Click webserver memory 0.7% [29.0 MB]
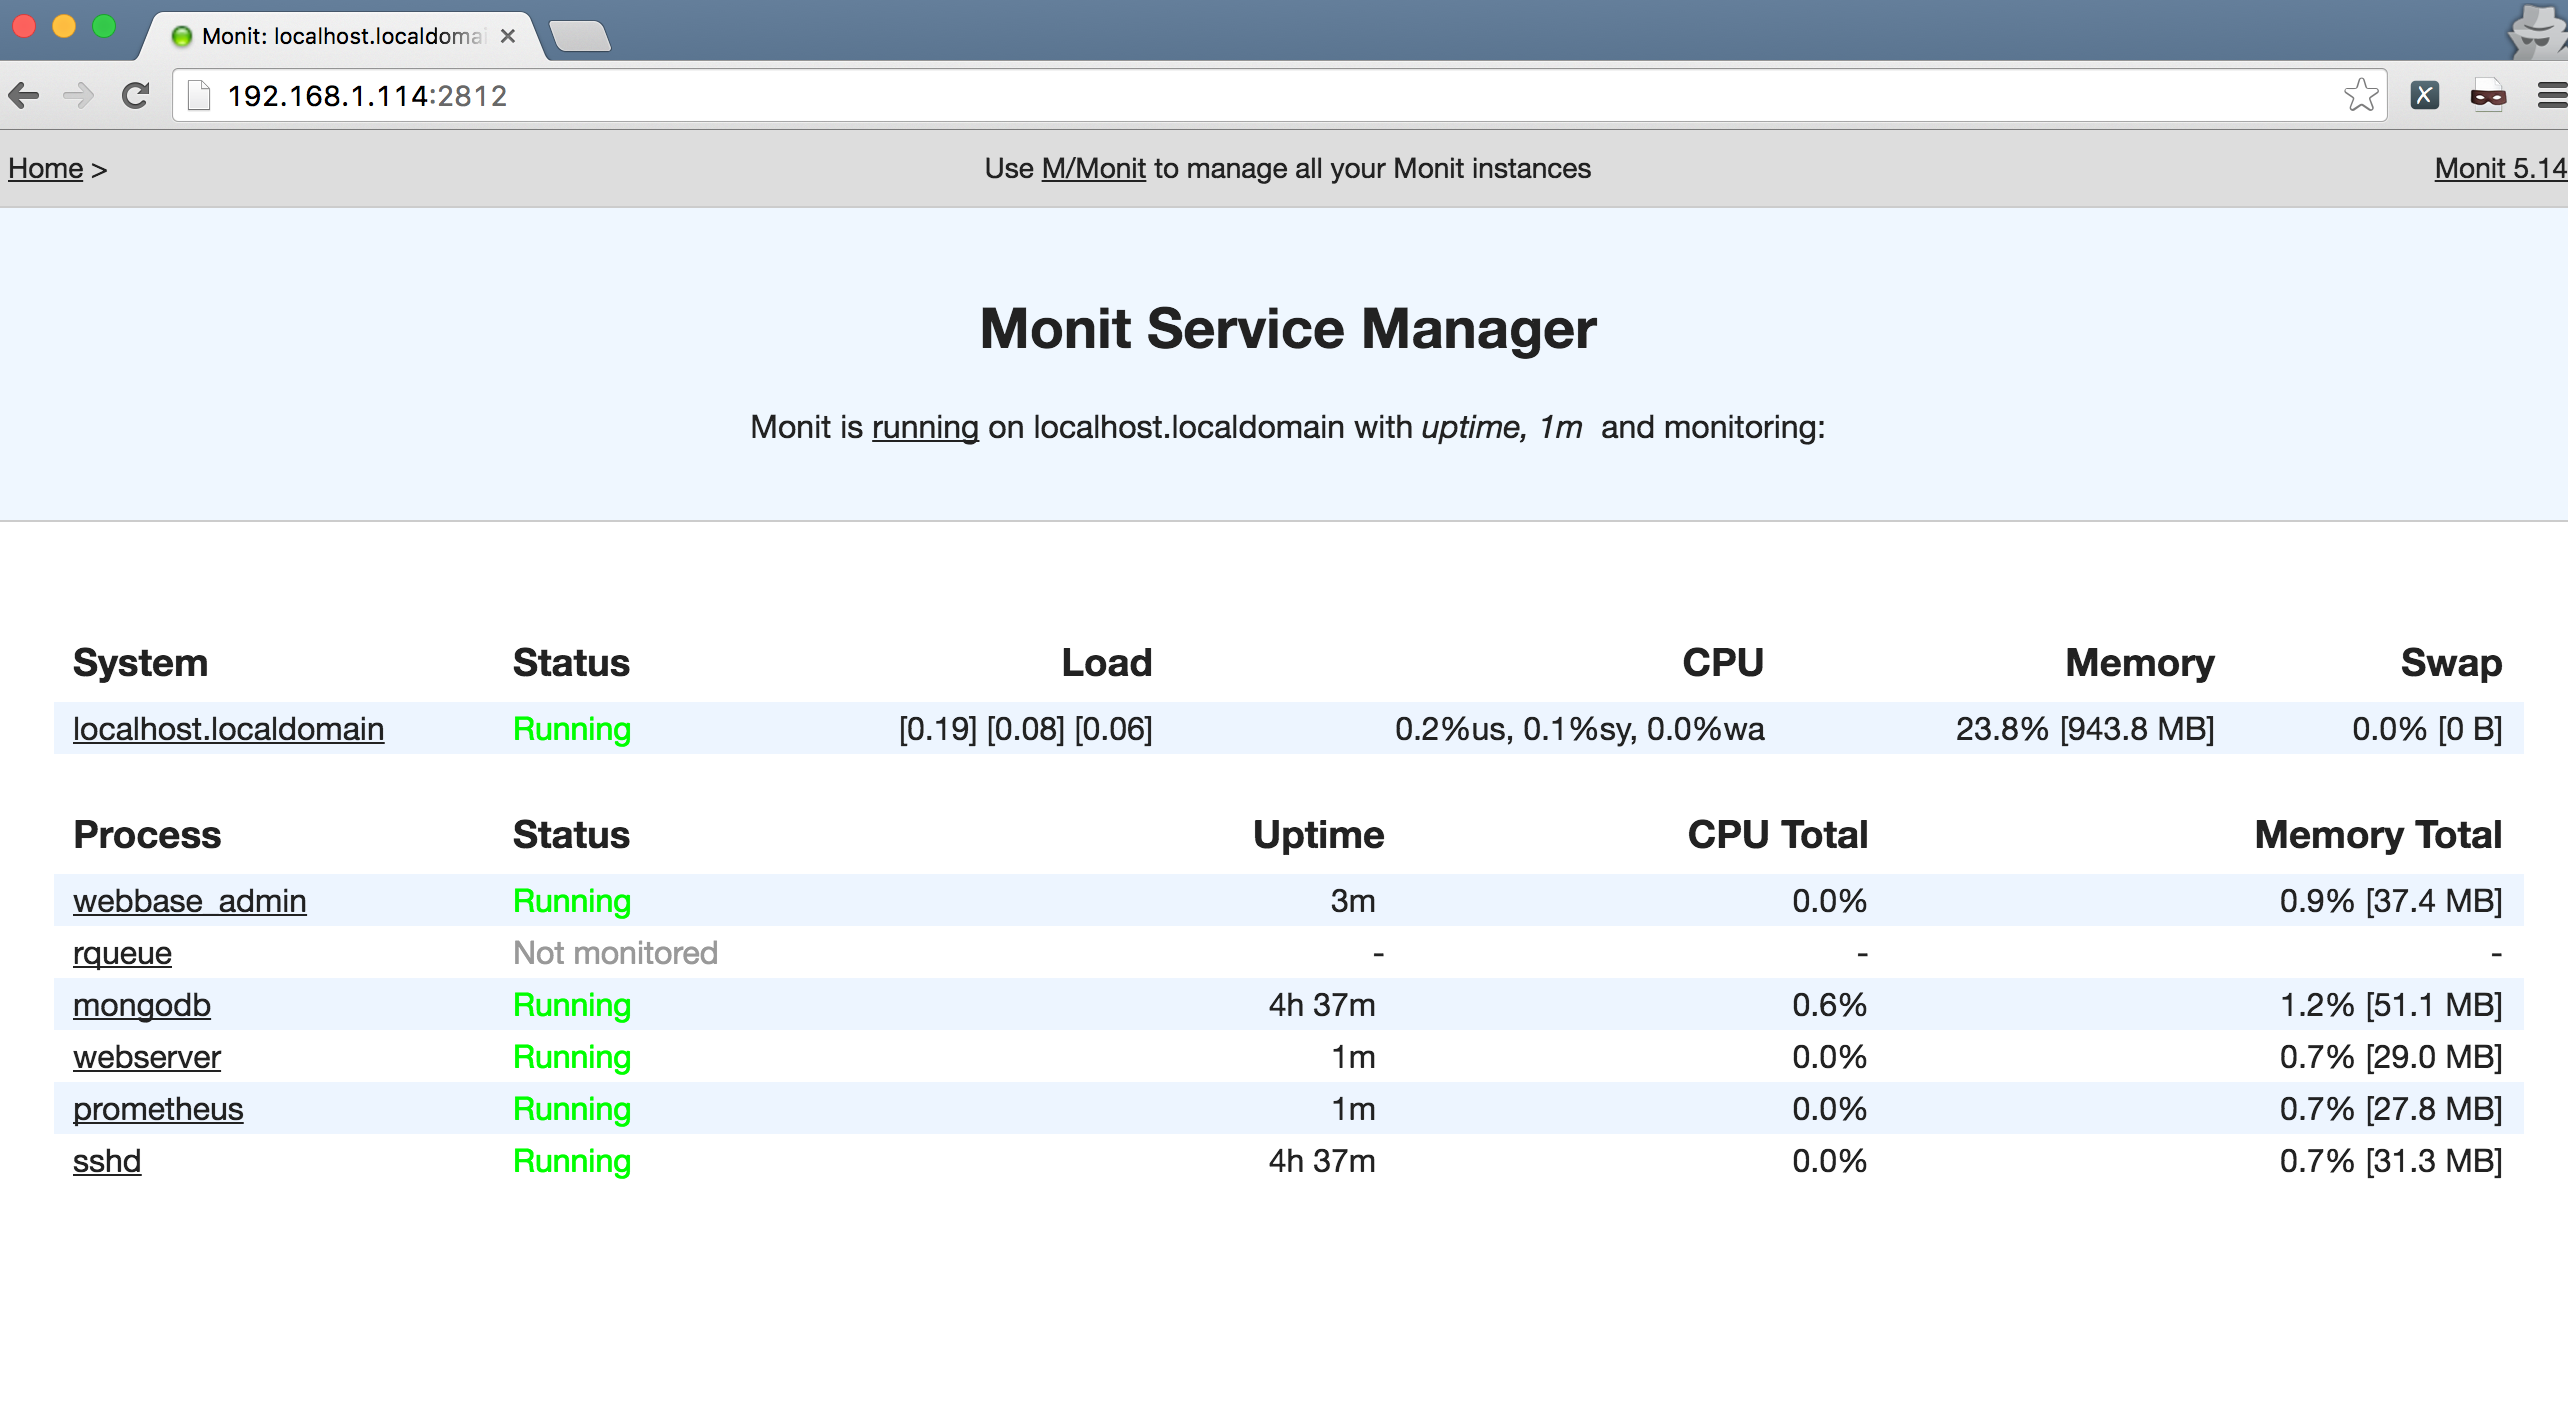Viewport: 2568px width, 1420px height. click(2391, 1057)
